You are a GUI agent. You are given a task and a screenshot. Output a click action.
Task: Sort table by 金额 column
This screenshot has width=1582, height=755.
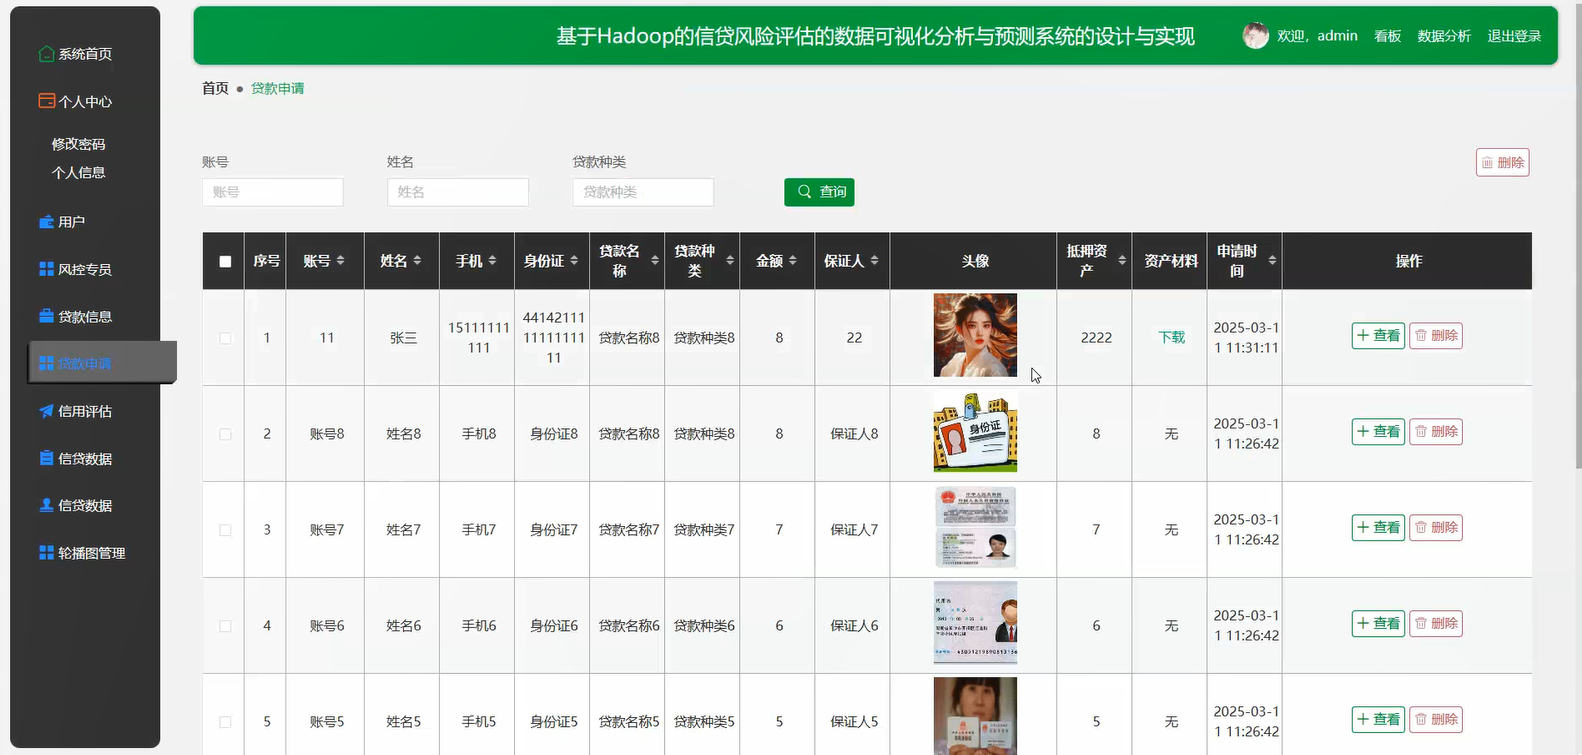click(792, 260)
